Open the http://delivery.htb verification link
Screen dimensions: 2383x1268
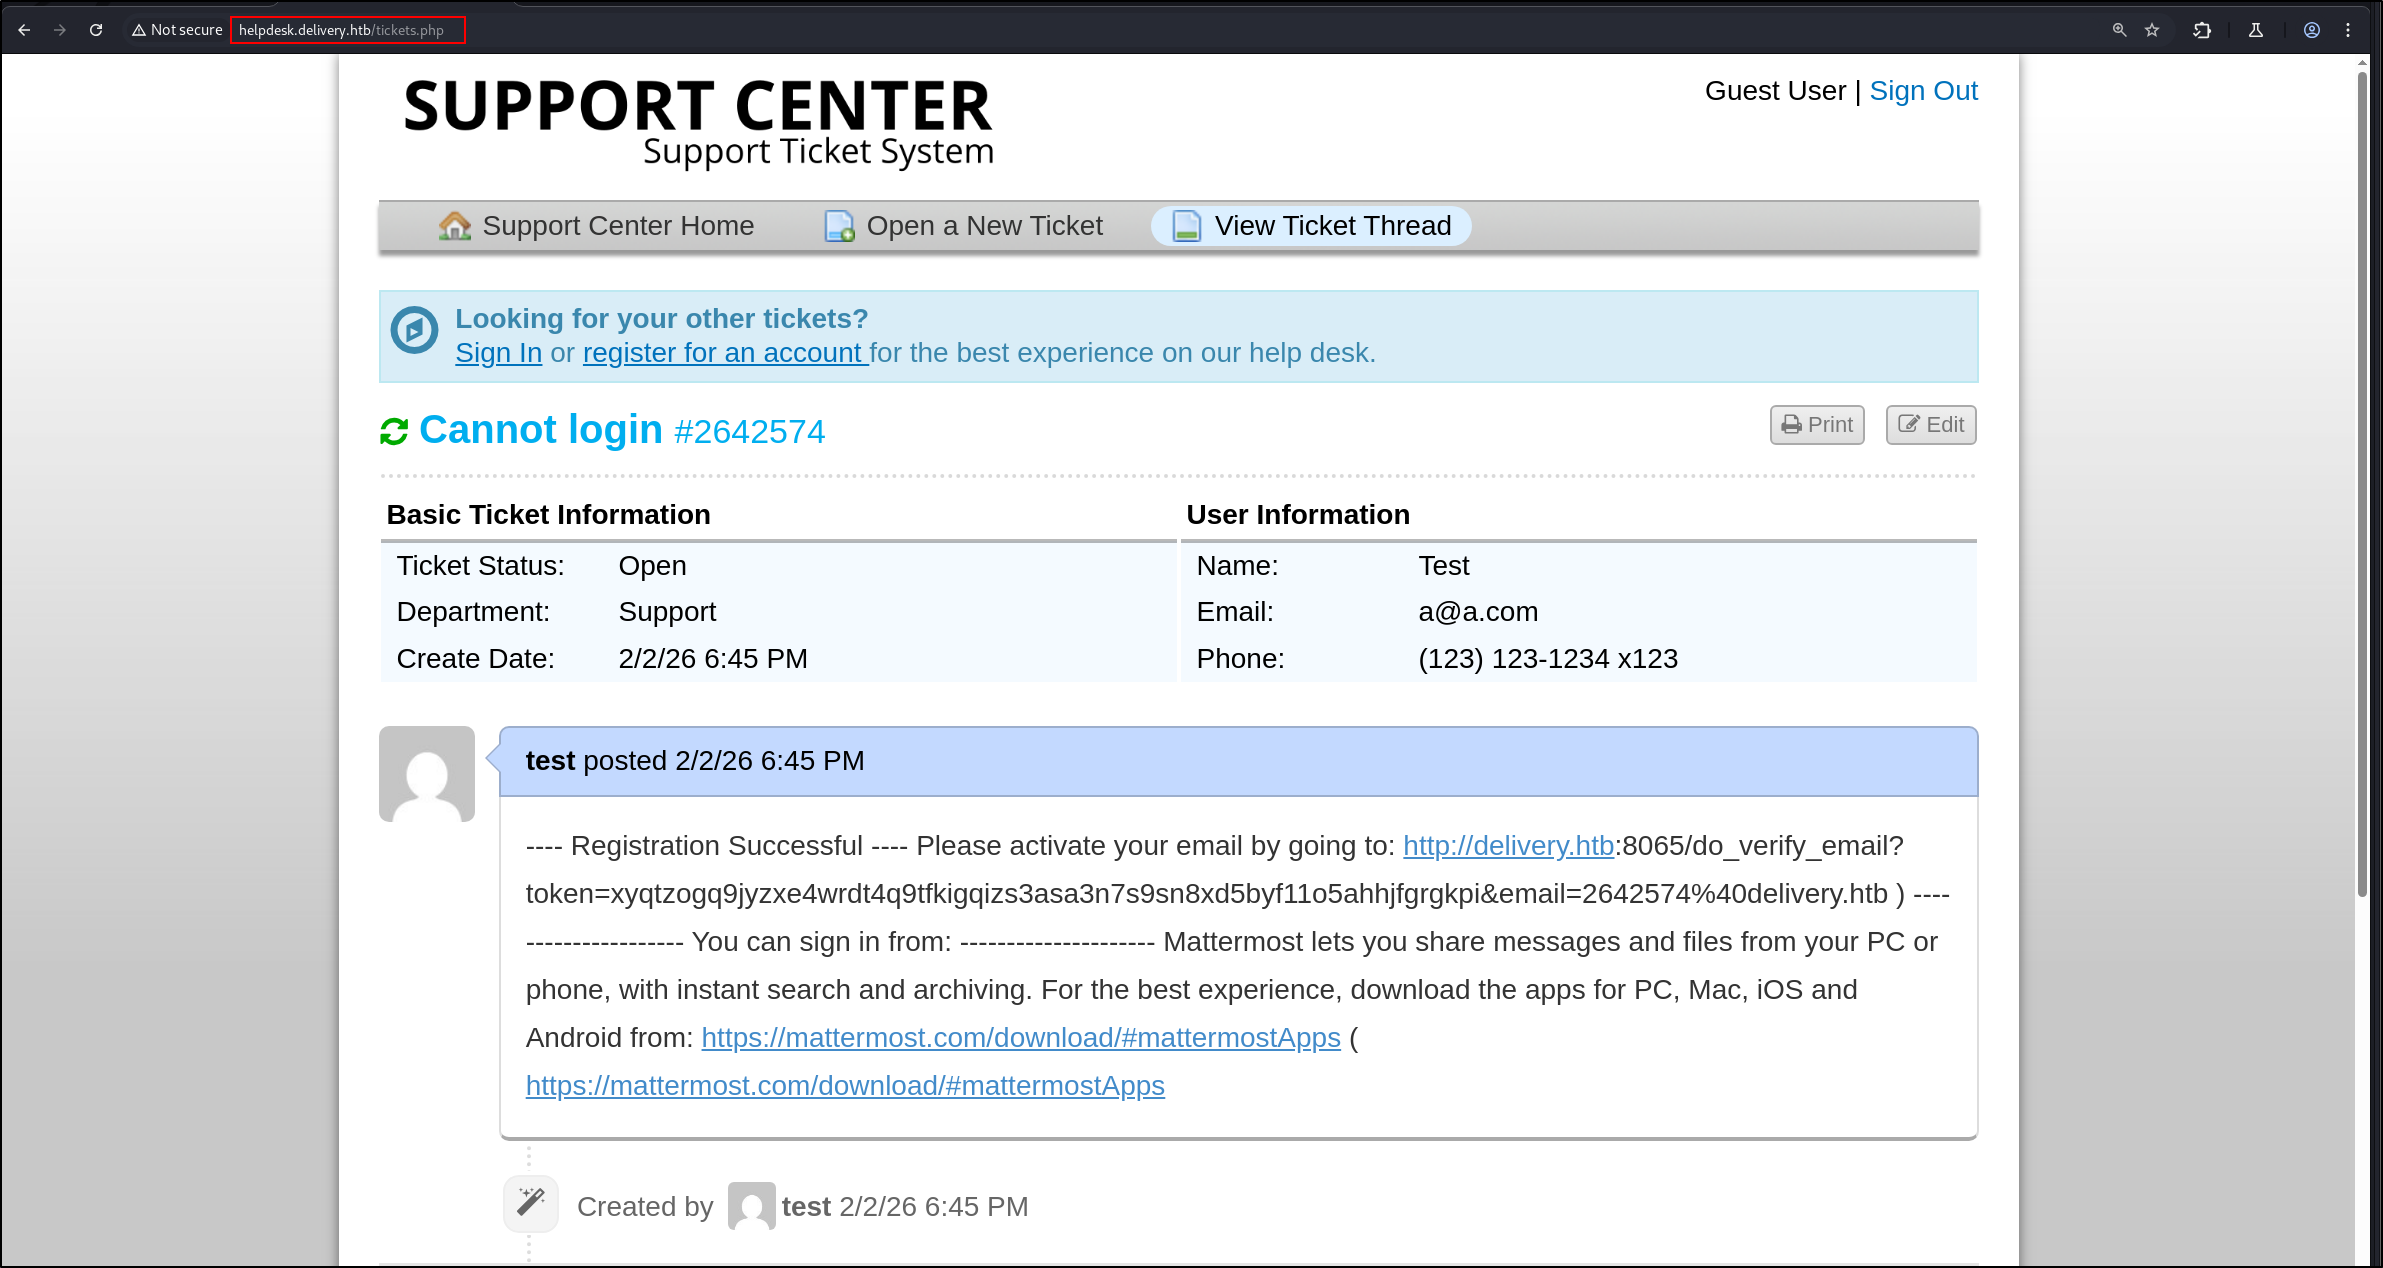pyautogui.click(x=1508, y=846)
